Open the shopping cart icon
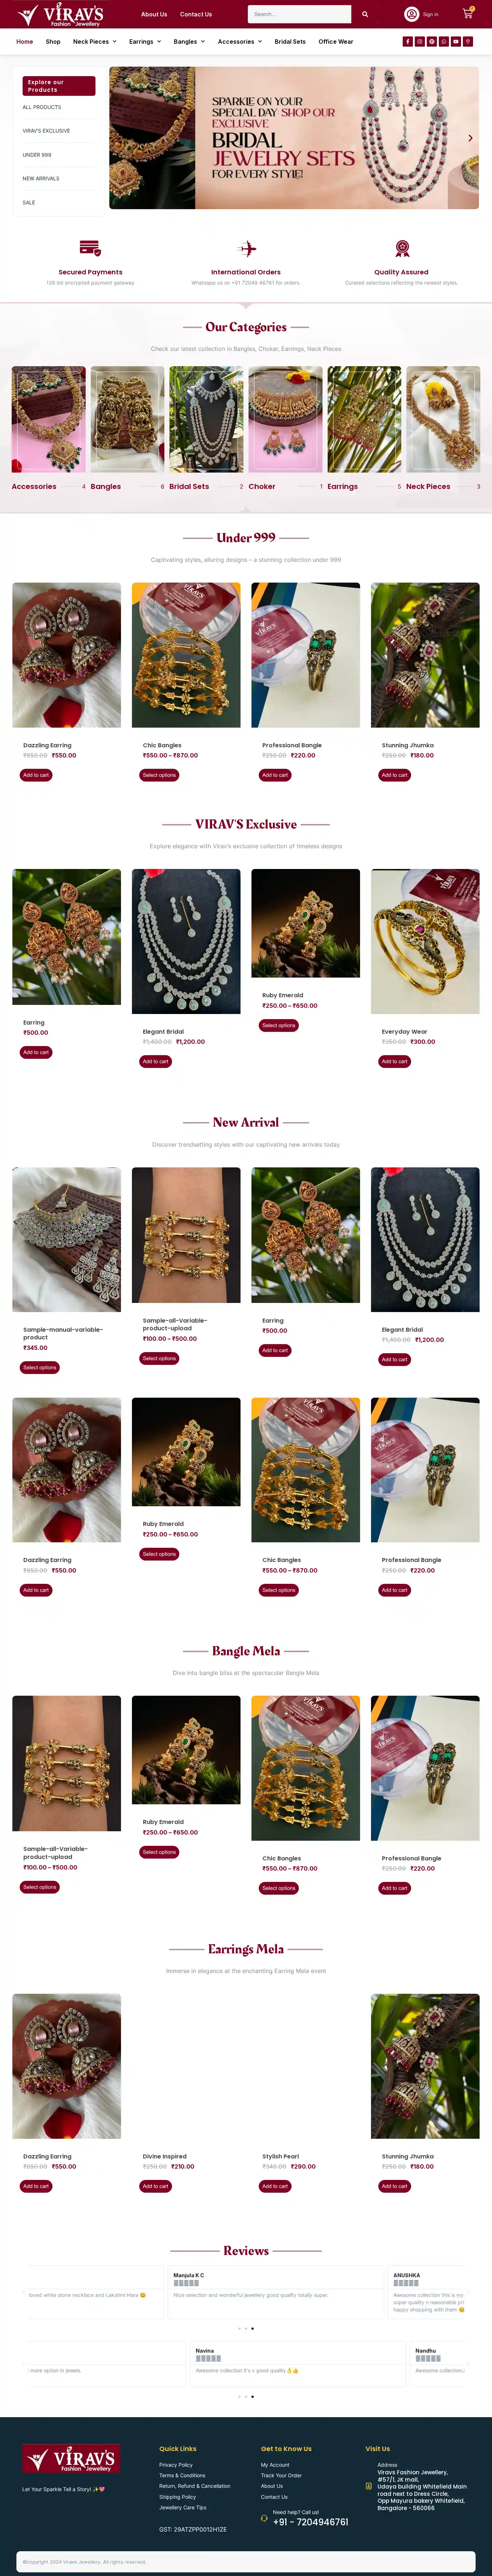Image resolution: width=492 pixels, height=2576 pixels. coord(467,14)
